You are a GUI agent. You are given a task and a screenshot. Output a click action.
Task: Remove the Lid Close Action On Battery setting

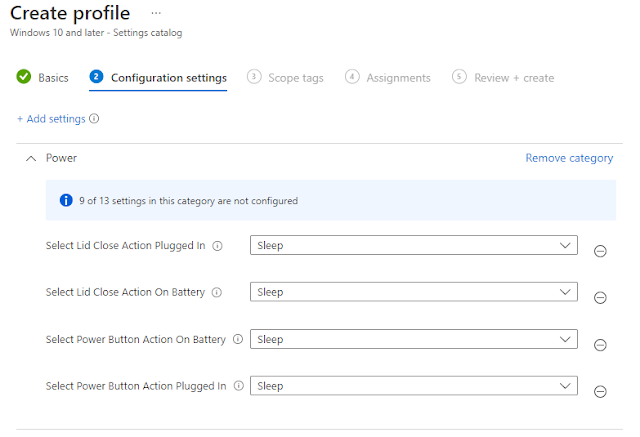pos(600,298)
